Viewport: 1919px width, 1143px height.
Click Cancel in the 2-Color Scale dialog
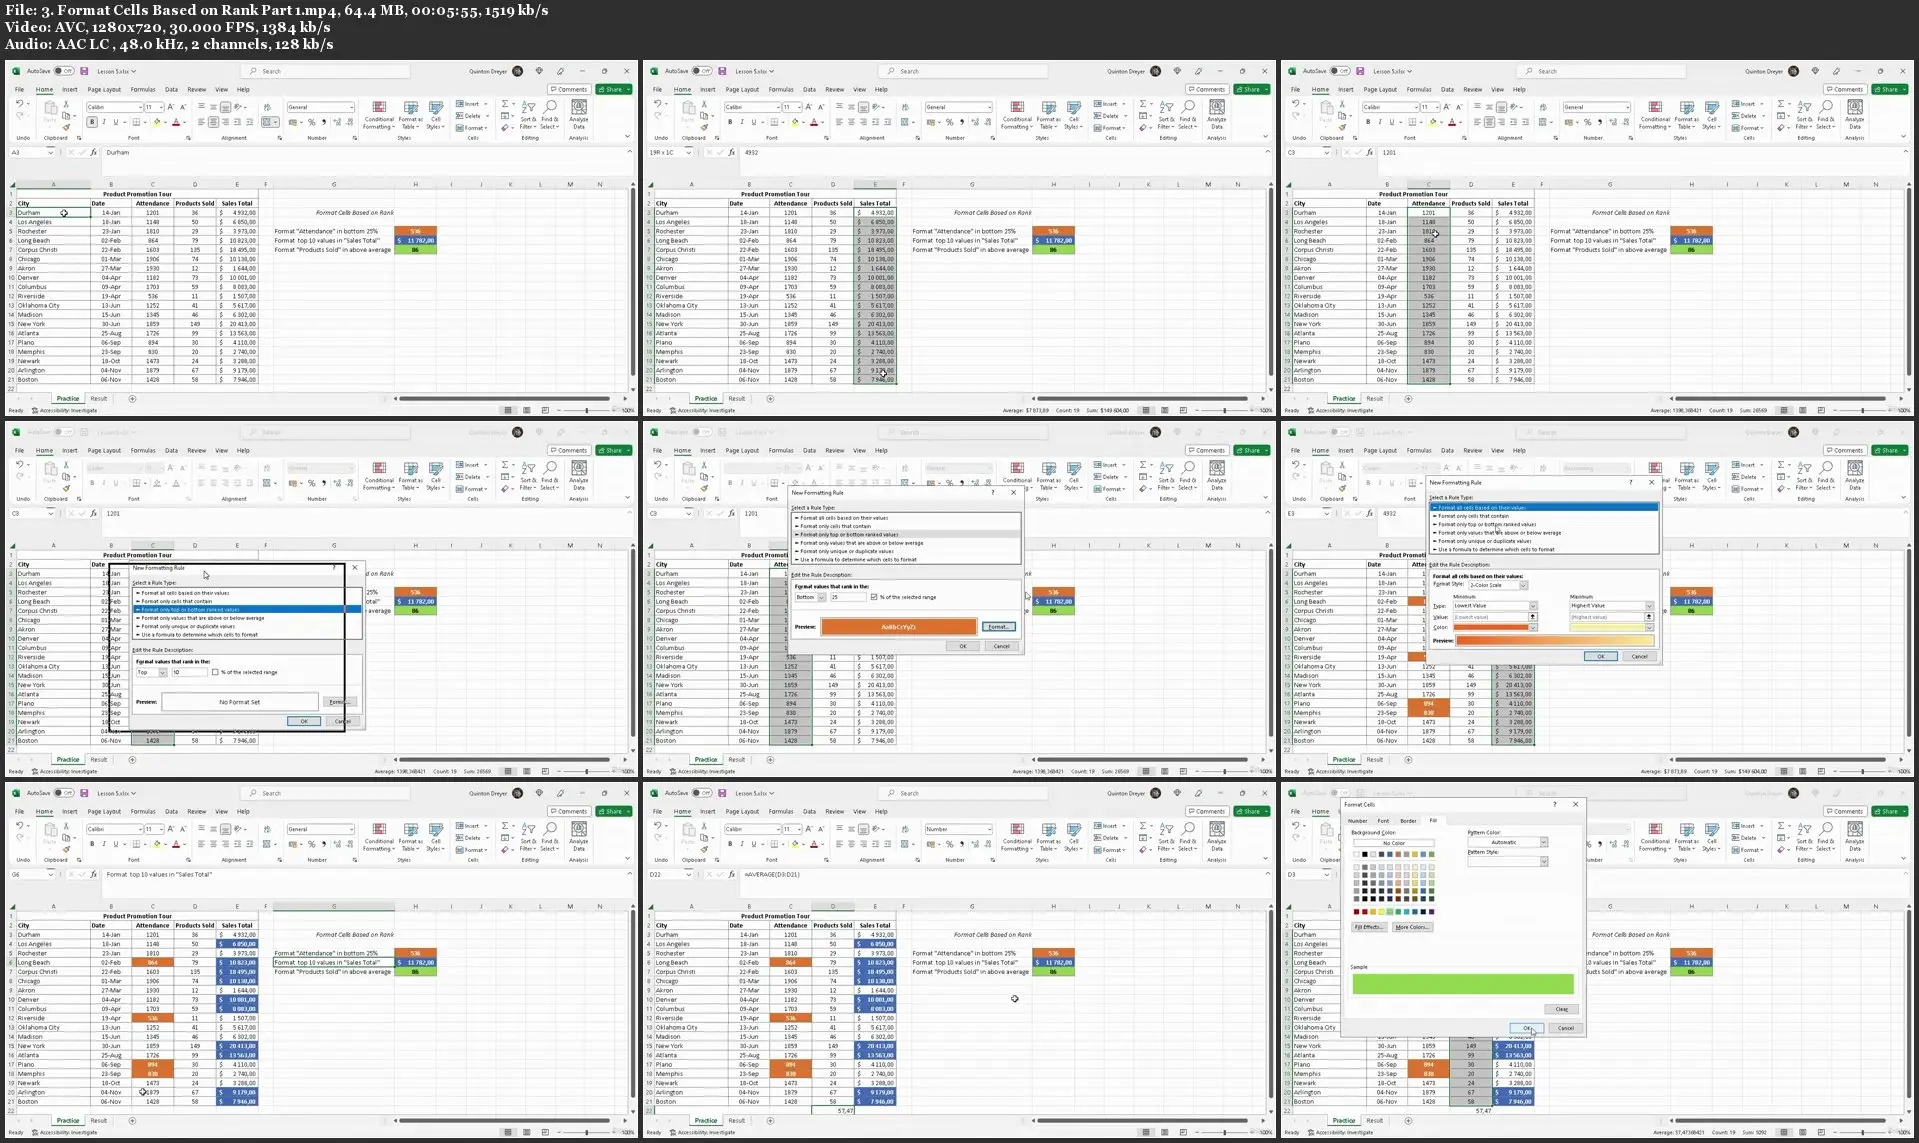(1639, 656)
